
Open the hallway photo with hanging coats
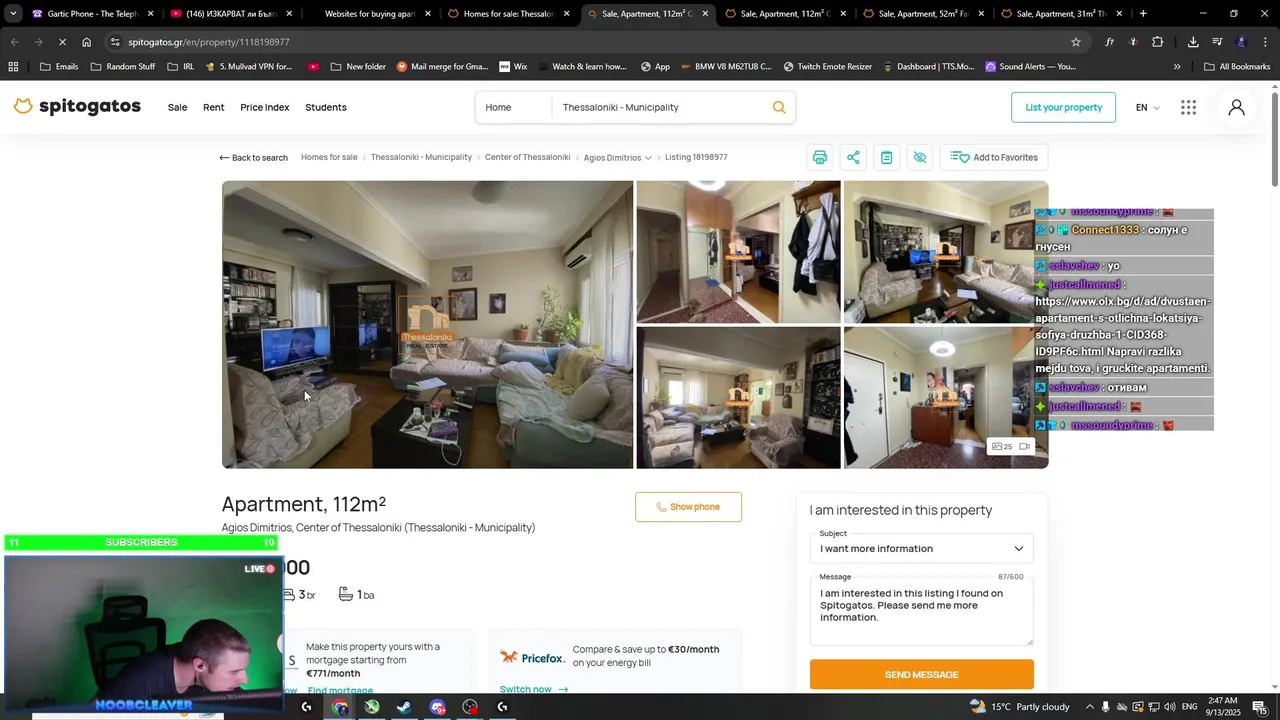738,252
